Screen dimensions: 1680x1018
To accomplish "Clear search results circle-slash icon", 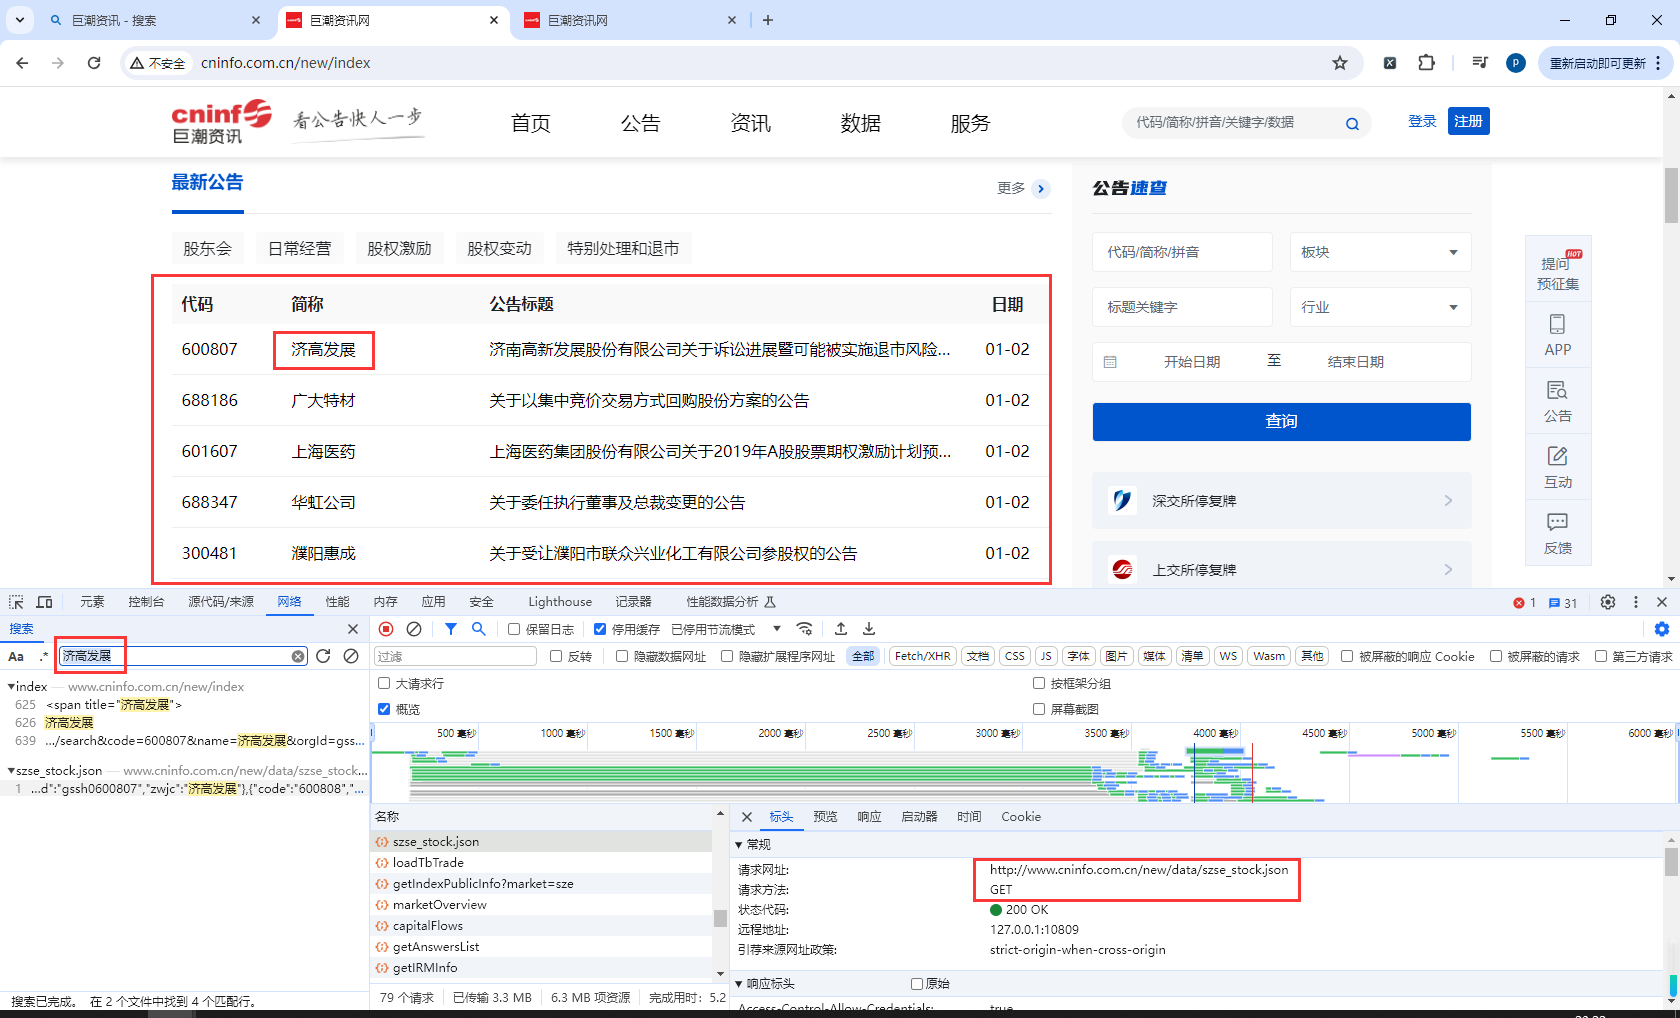I will [x=351, y=656].
